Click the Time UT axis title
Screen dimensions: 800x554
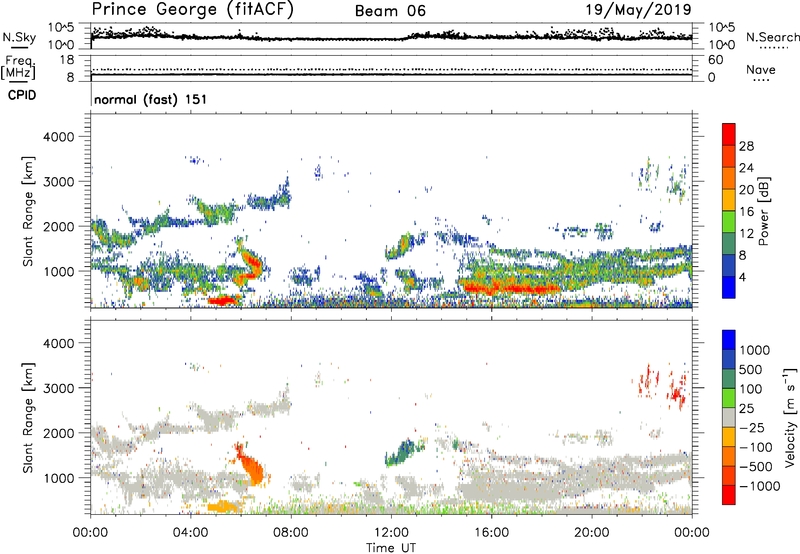[391, 548]
